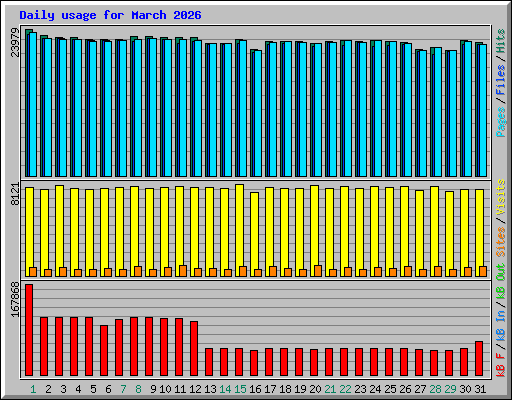Click the cyan pages bar for day 9
512x400 pixels.
tap(153, 107)
